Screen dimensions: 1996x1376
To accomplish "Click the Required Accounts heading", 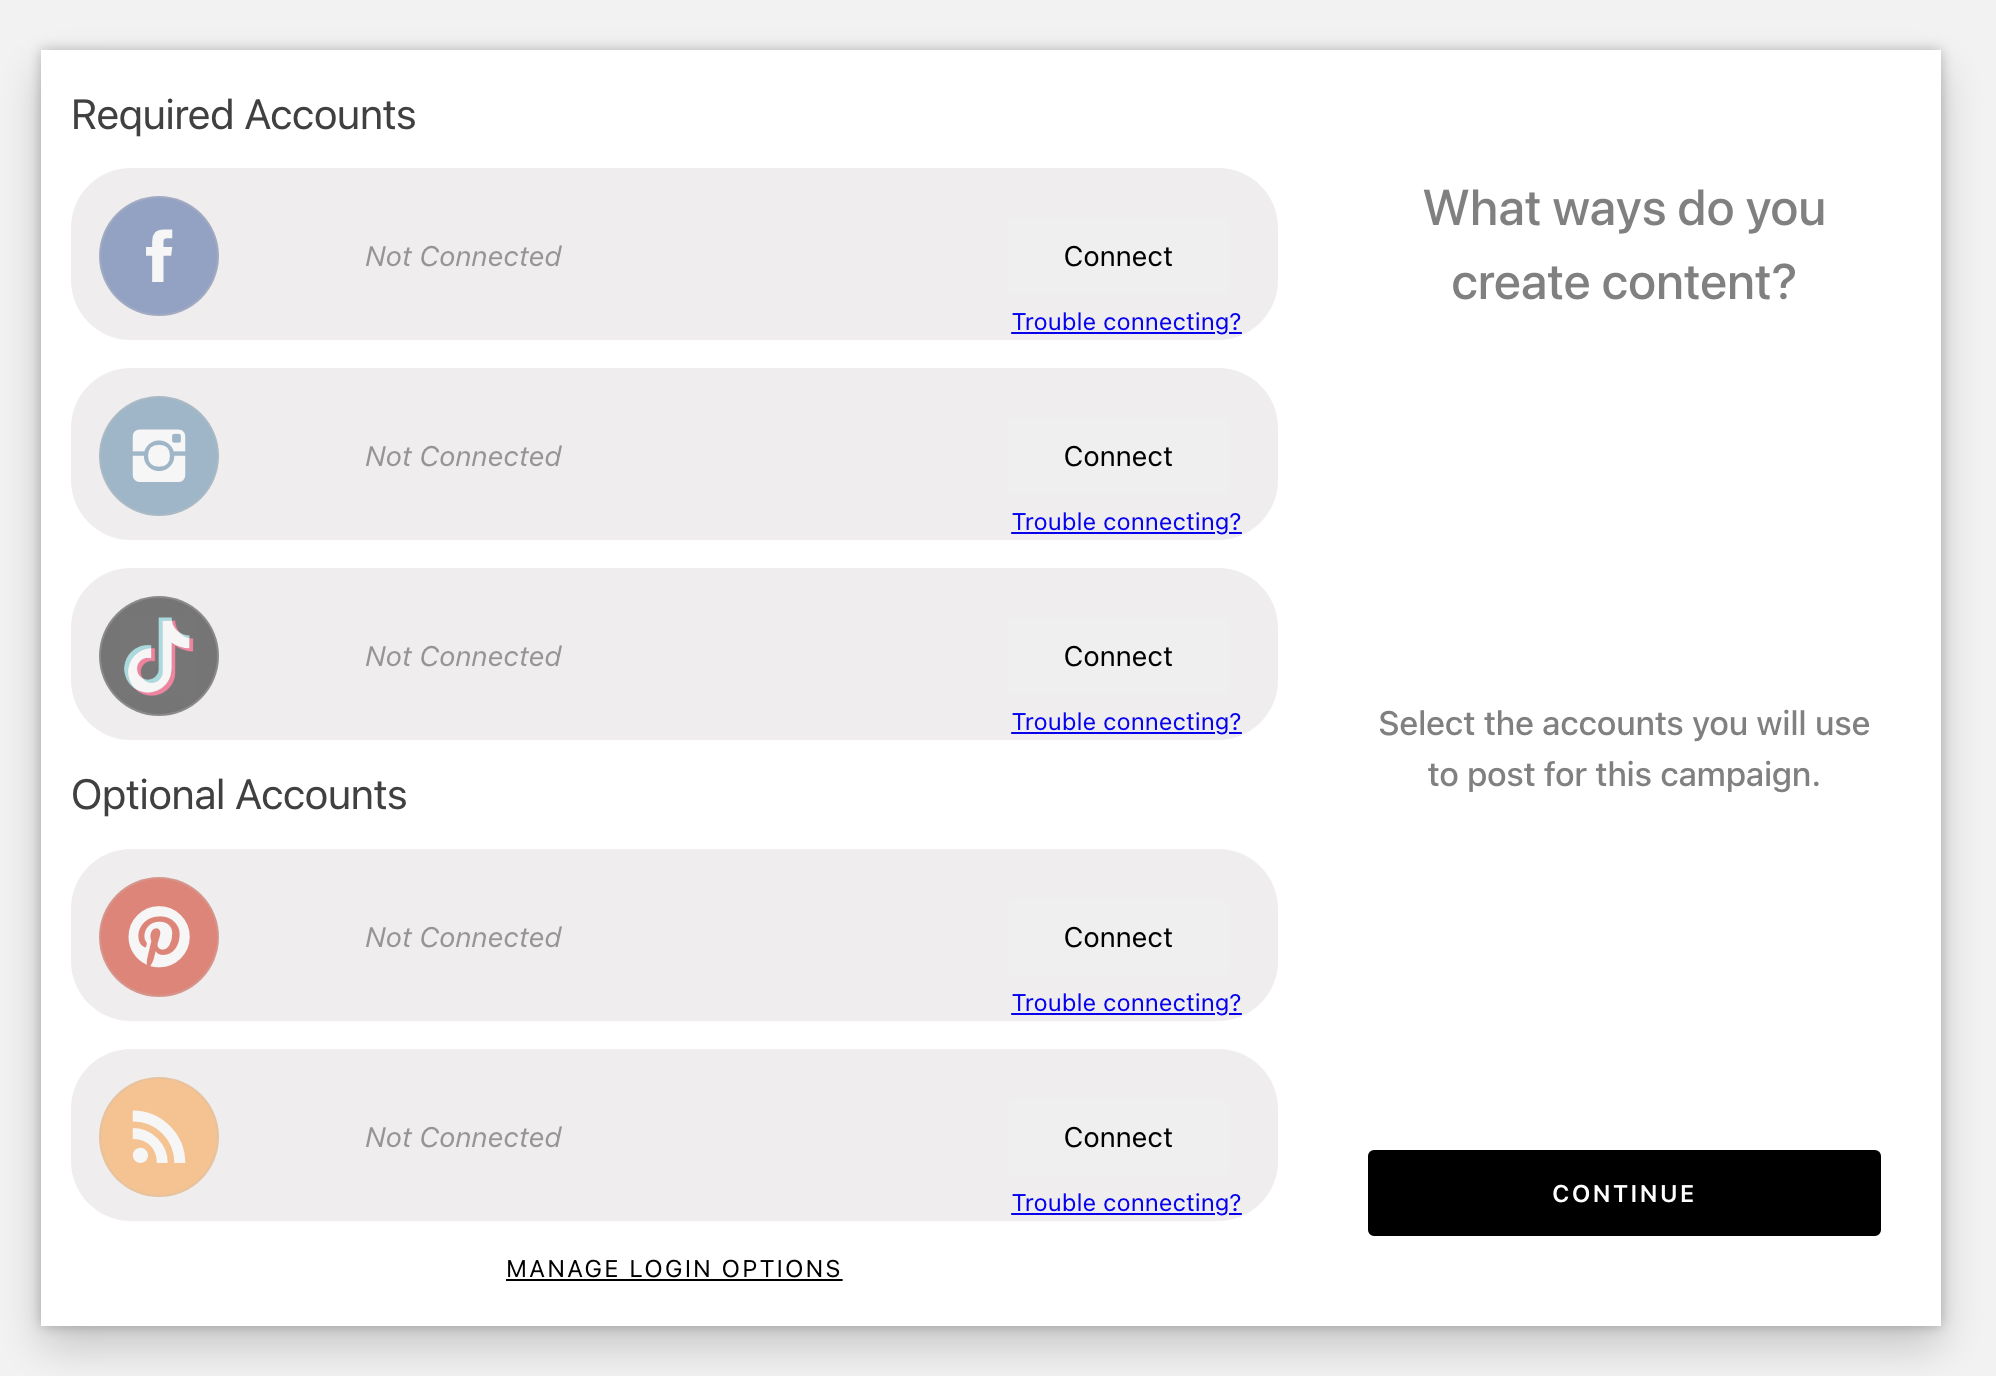I will (243, 115).
